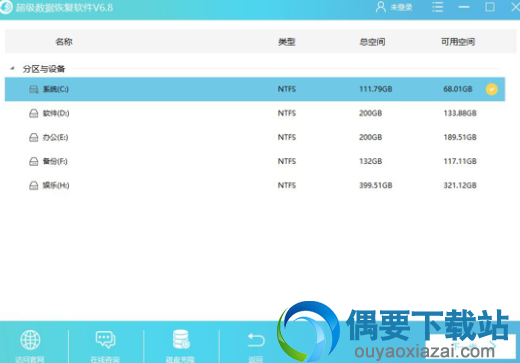Screen dimensions: 520x363
Task: Open the hamburger menu in title bar
Action: click(x=438, y=7)
